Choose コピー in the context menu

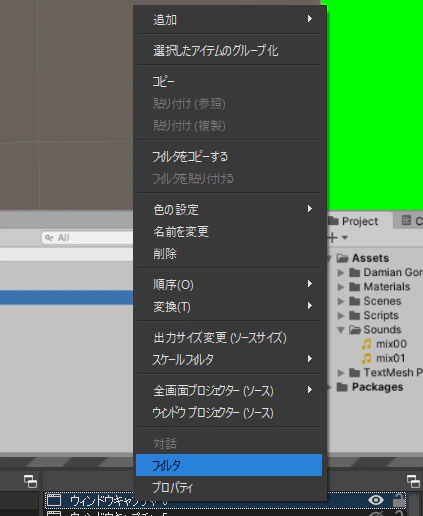[x=229, y=81]
